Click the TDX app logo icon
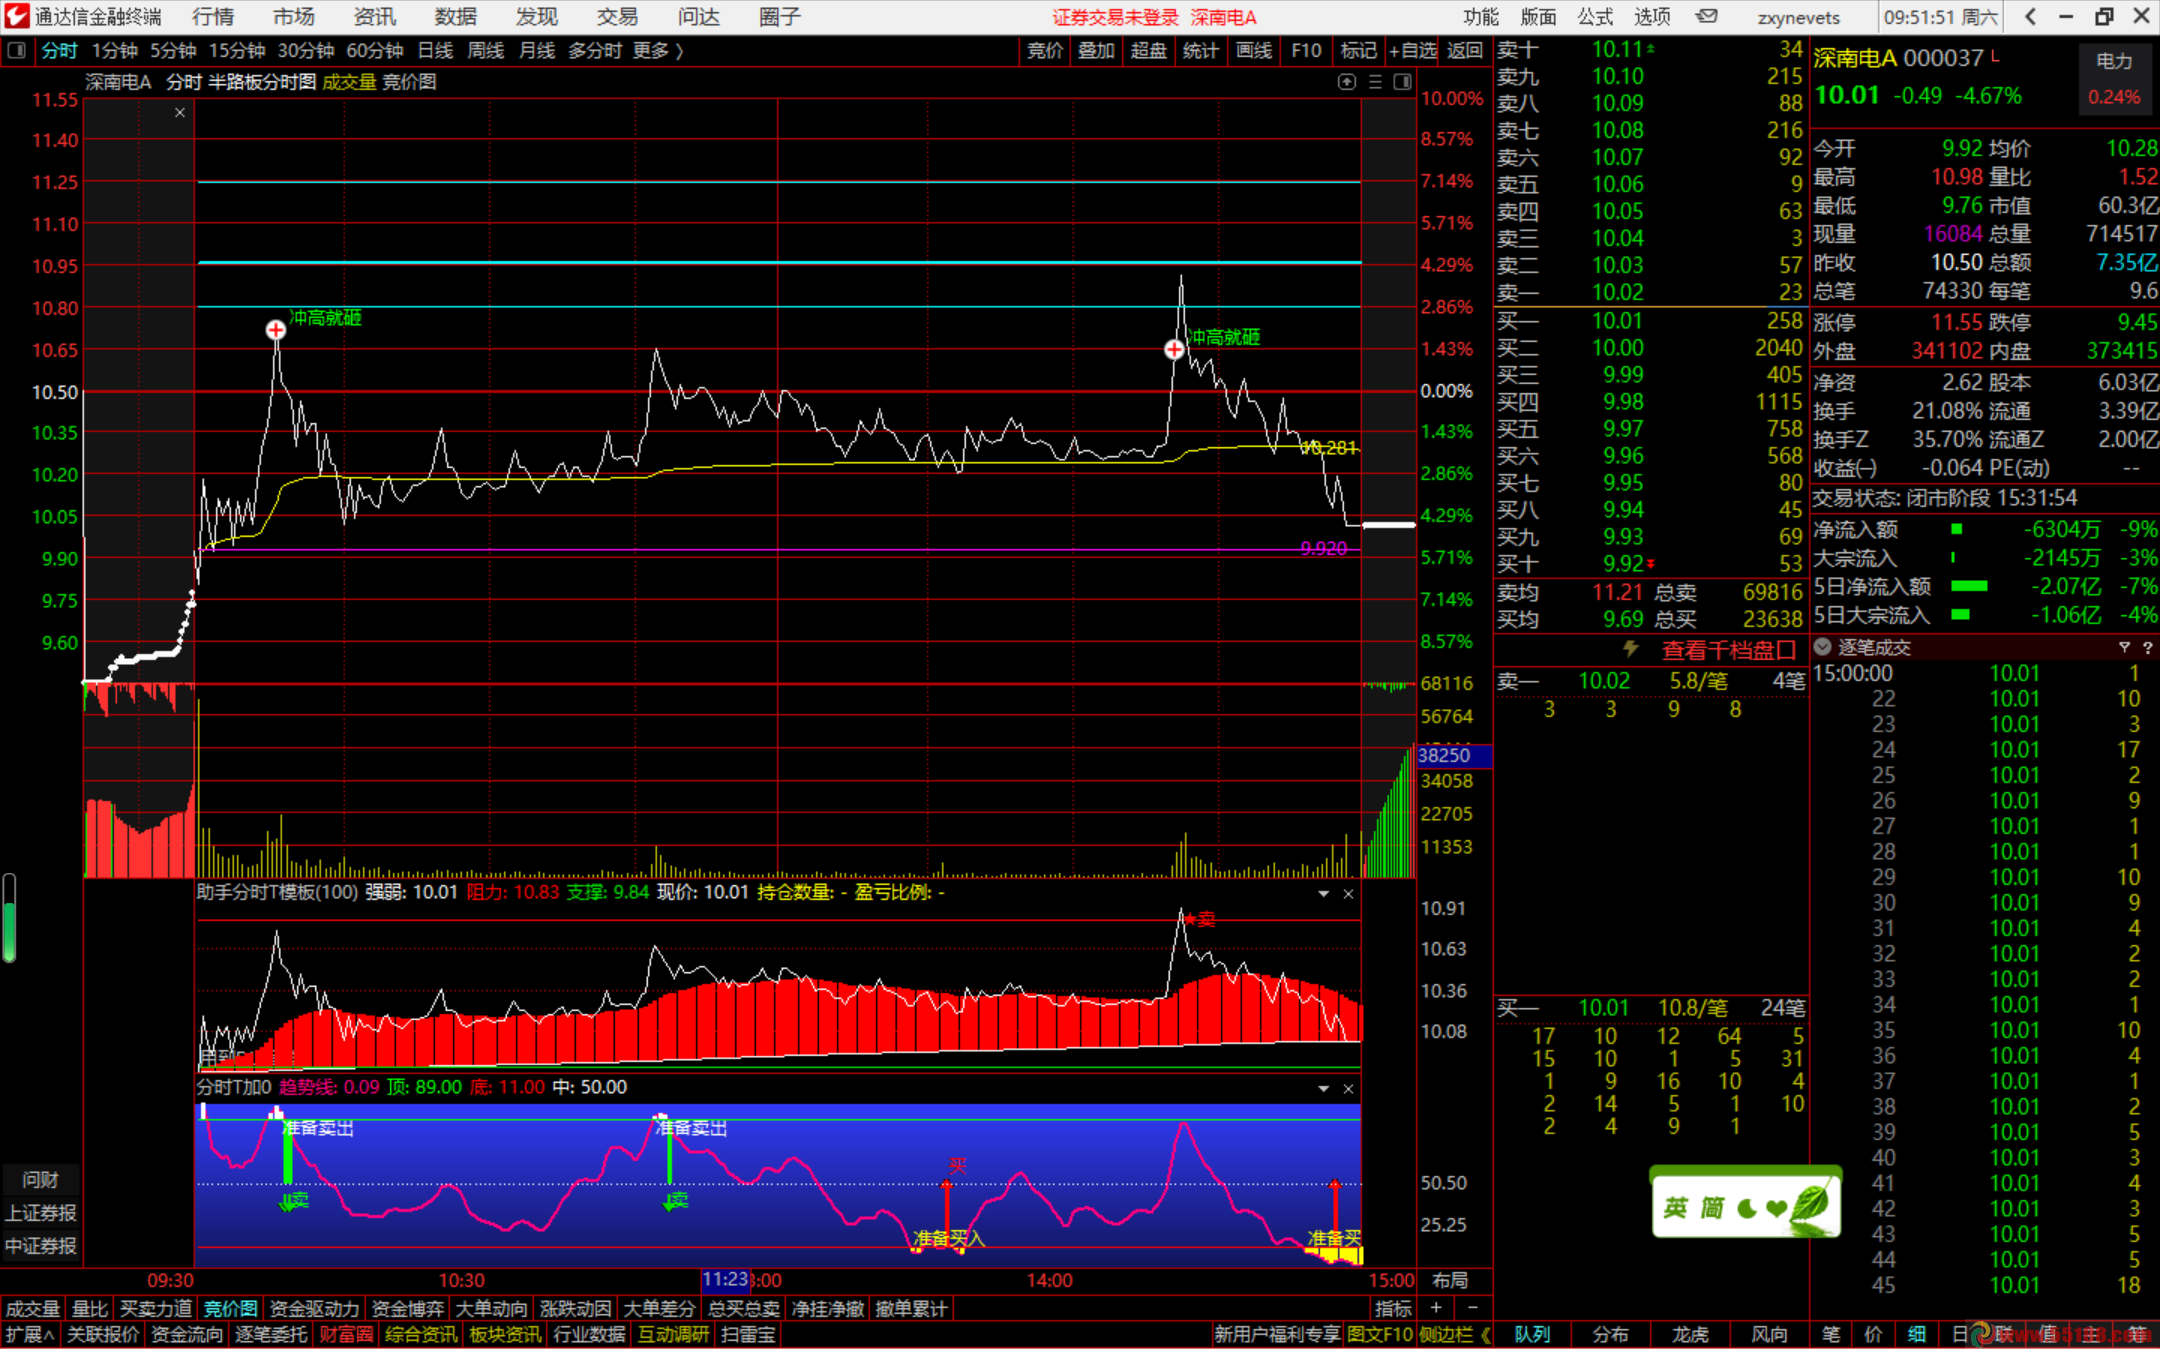 tap(17, 16)
